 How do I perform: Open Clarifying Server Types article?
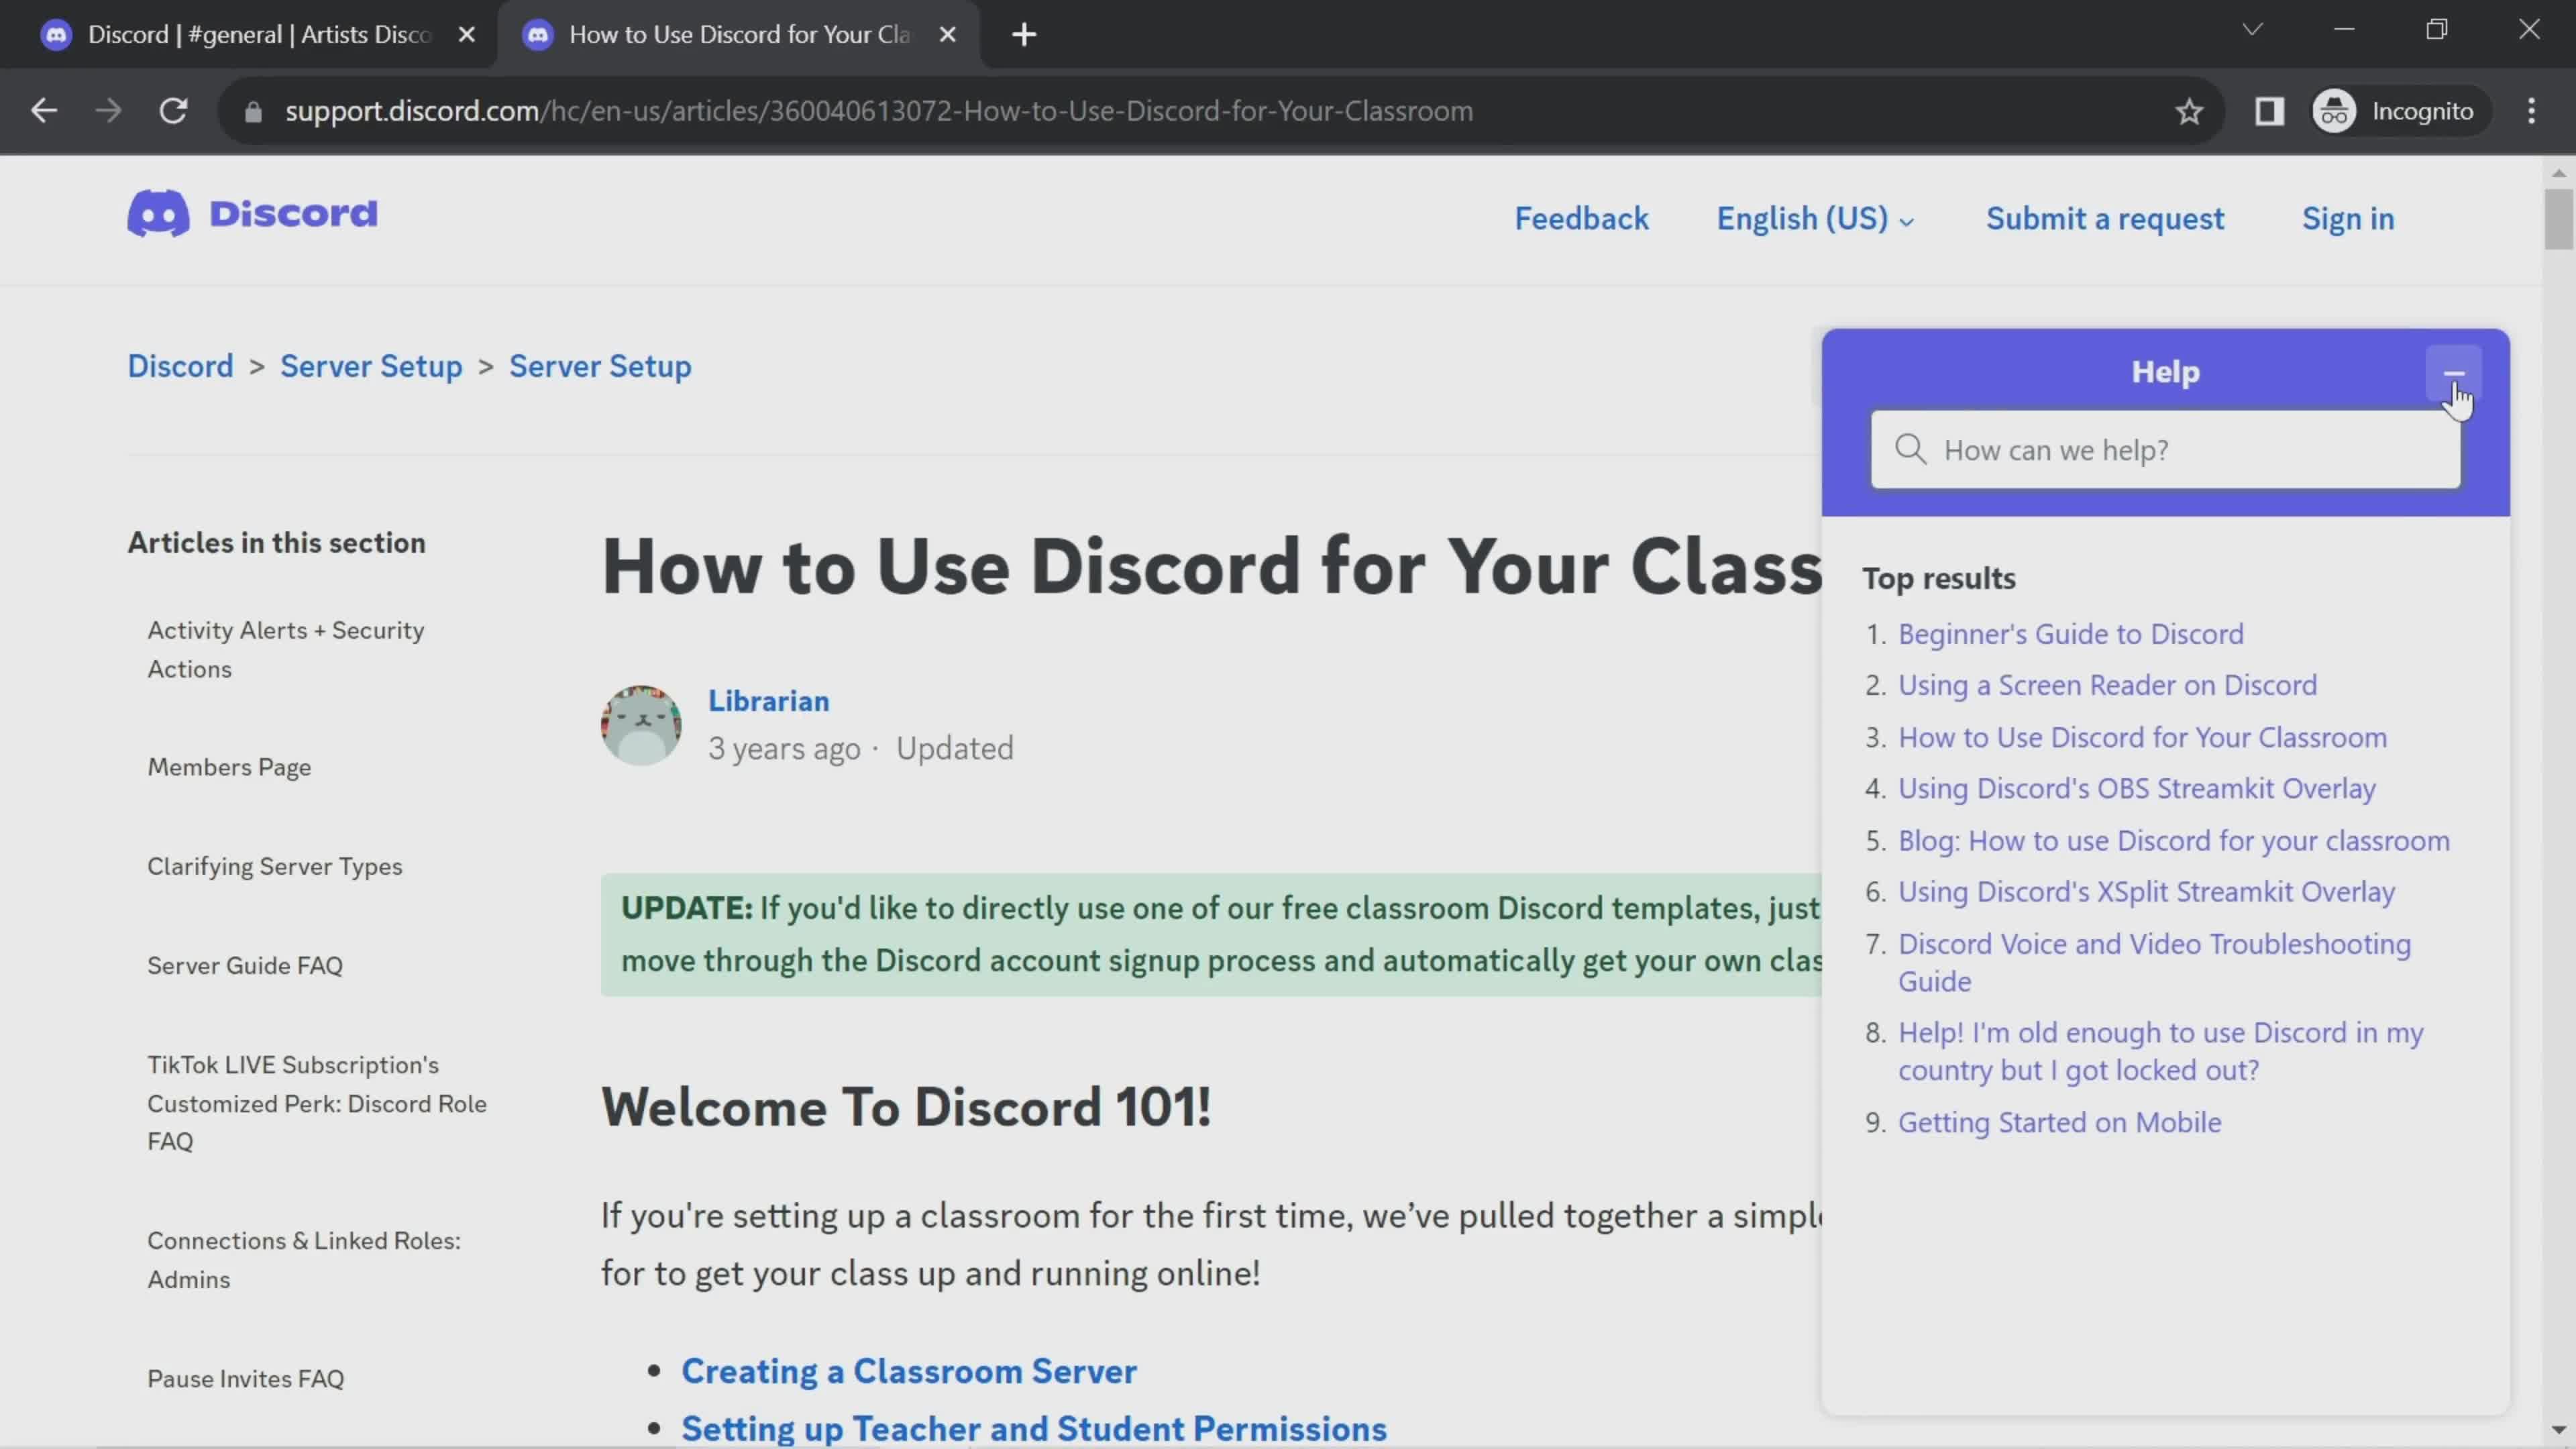[275, 866]
